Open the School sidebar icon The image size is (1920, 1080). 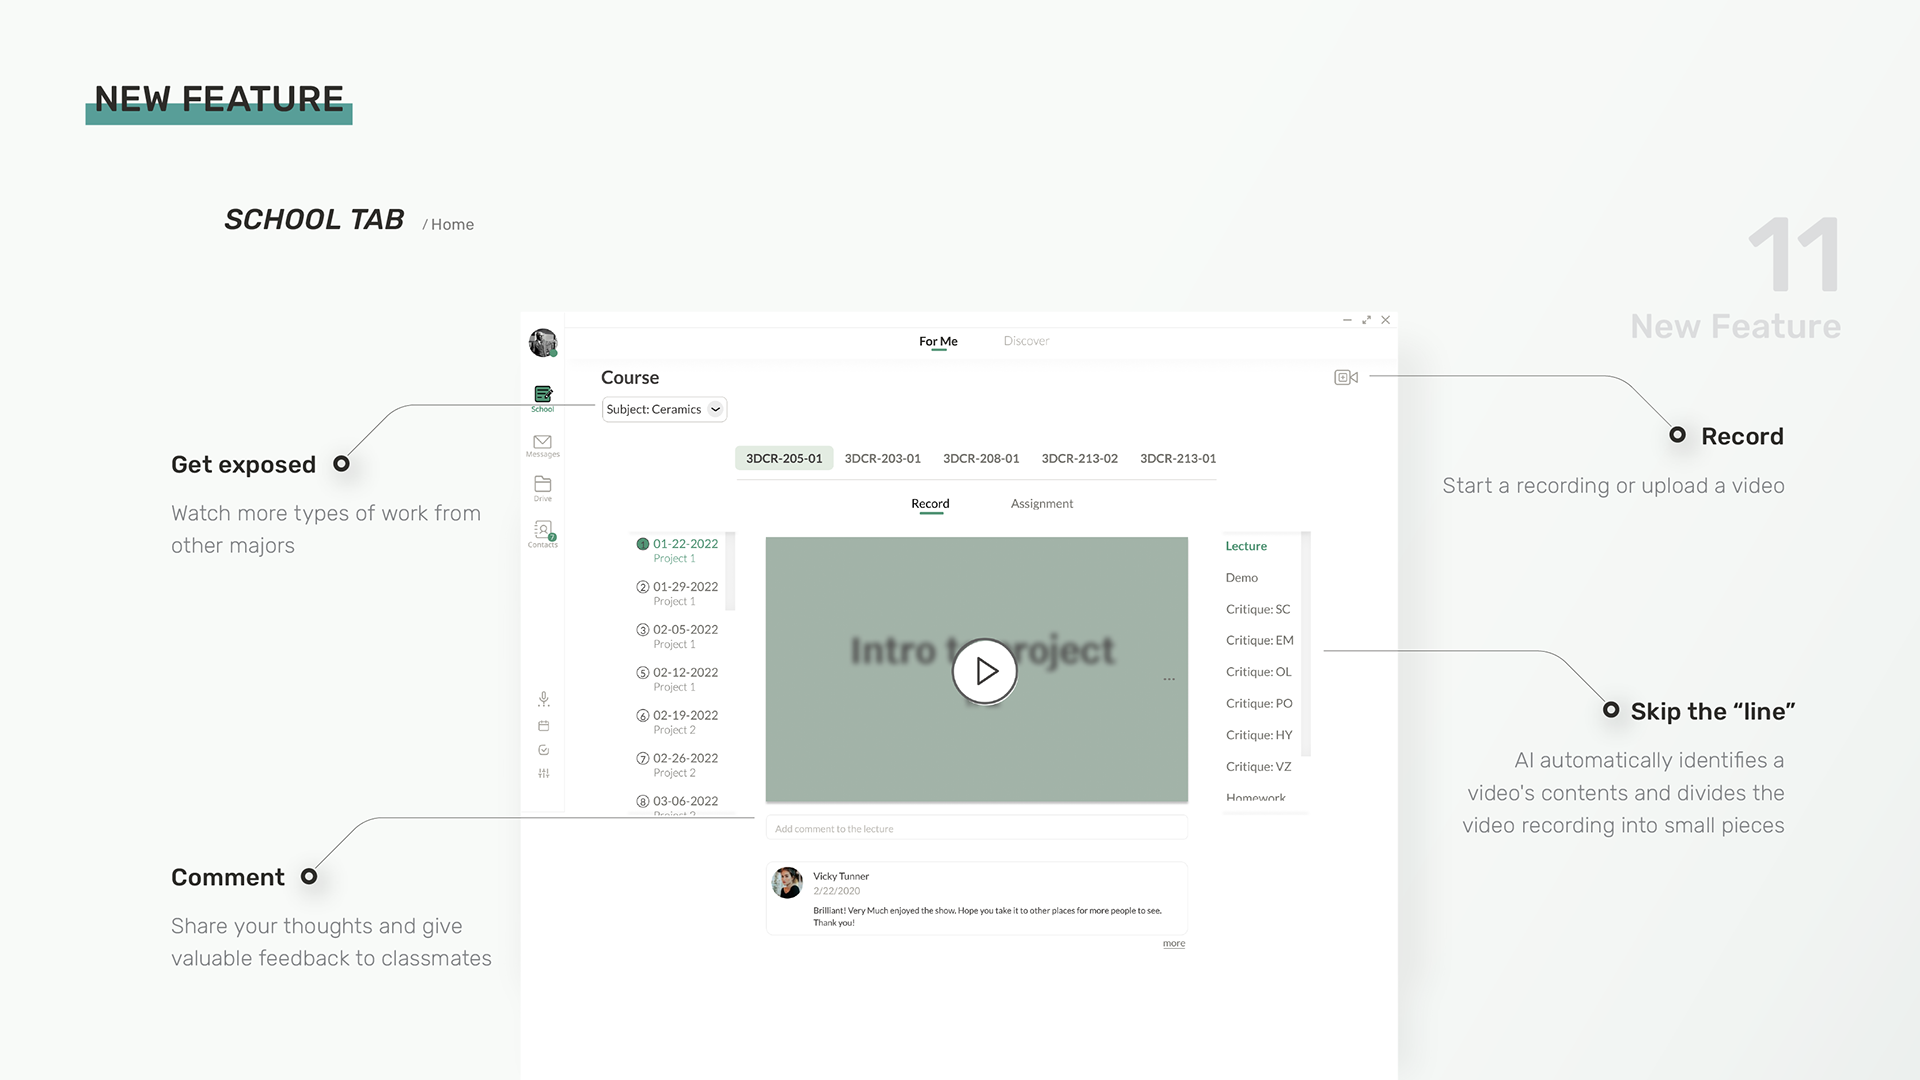pos(543,396)
